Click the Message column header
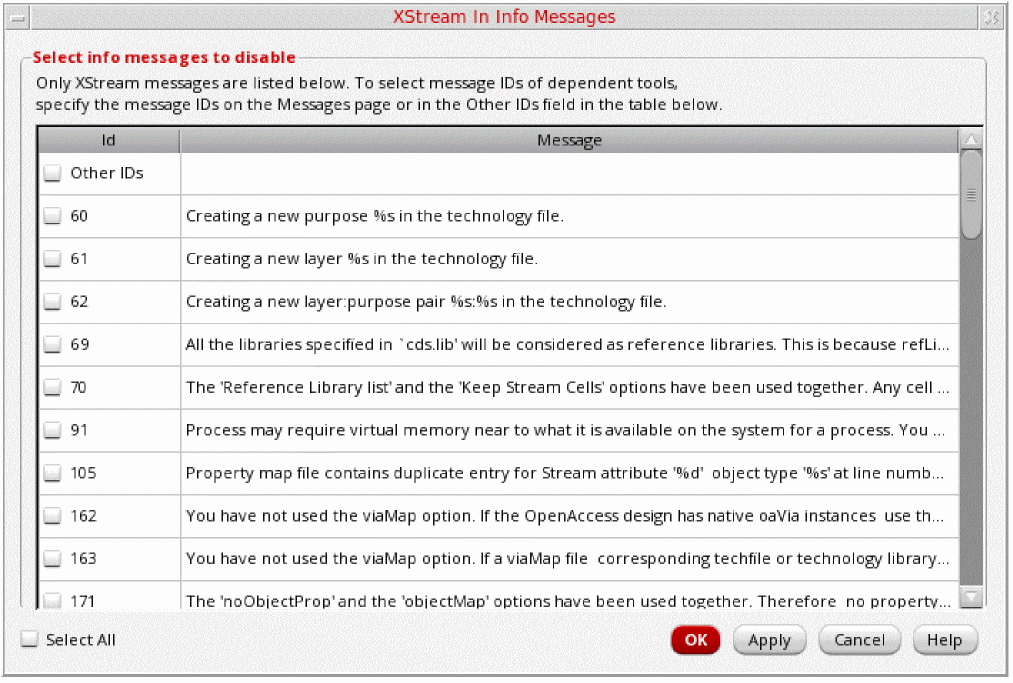1013x683 pixels. tap(569, 140)
